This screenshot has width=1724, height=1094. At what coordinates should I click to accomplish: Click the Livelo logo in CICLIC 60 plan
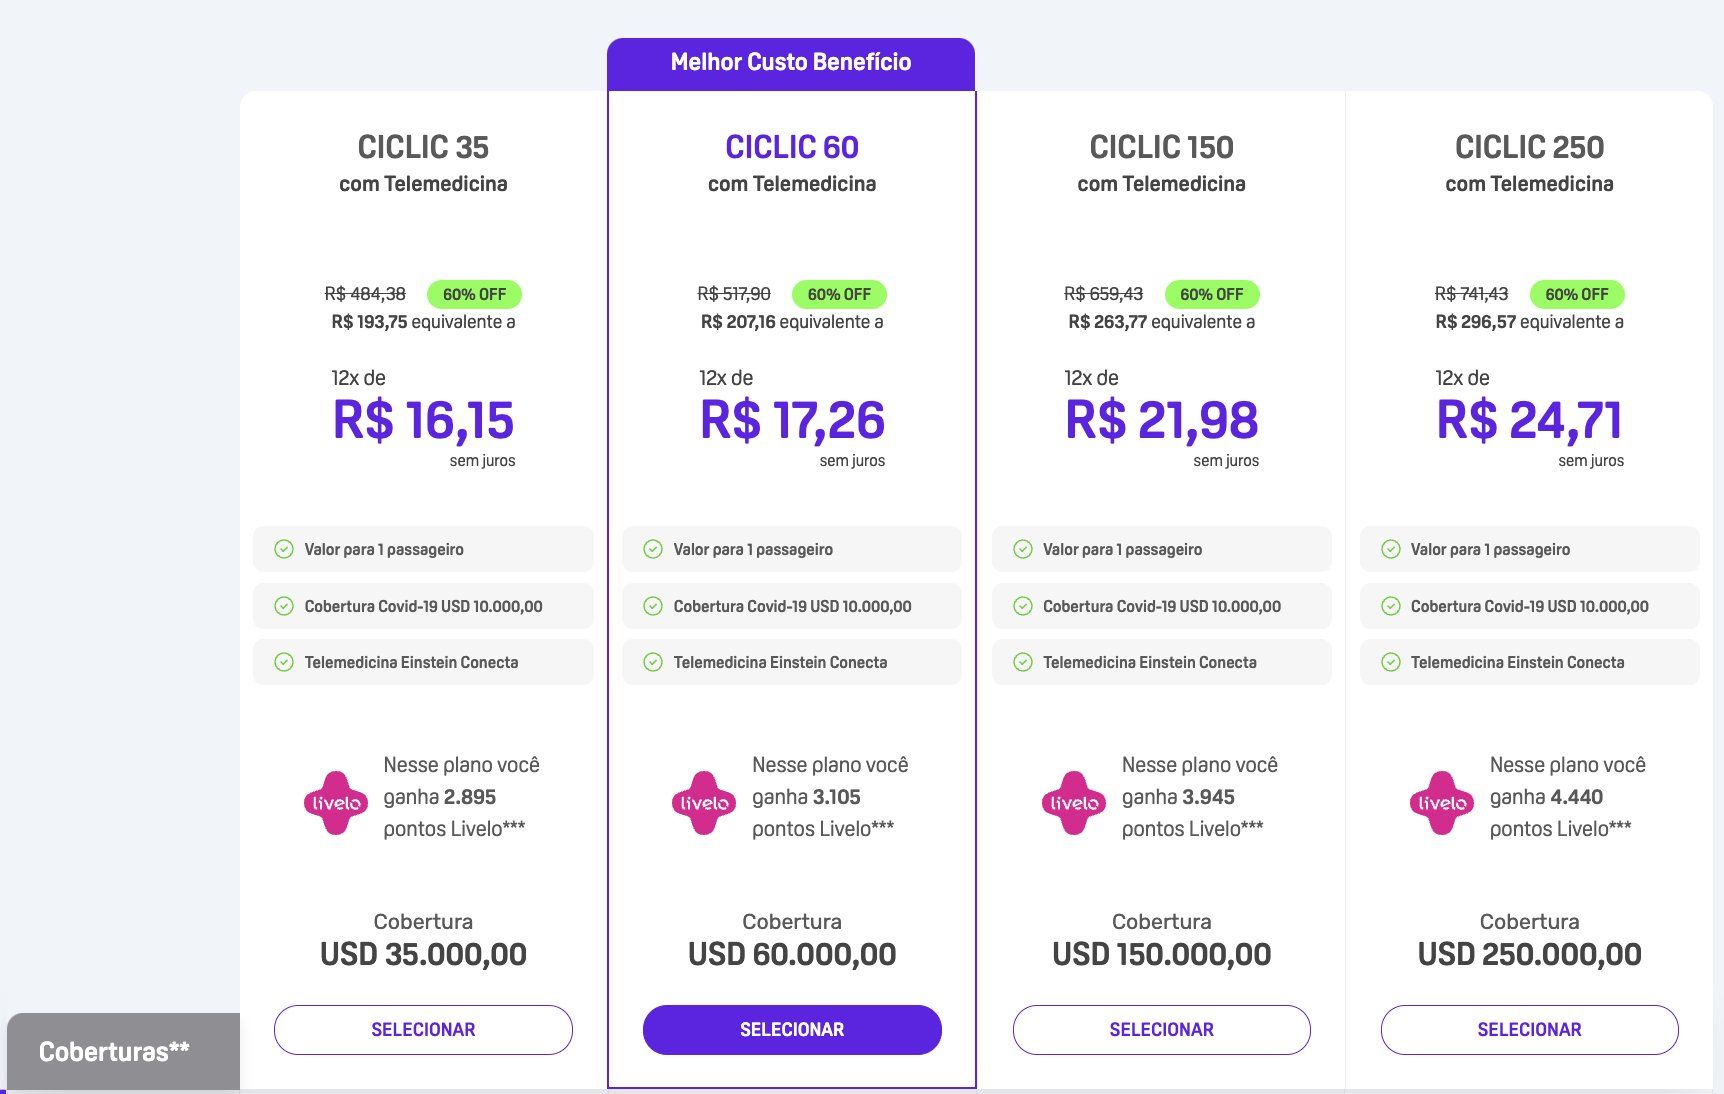[x=704, y=802]
